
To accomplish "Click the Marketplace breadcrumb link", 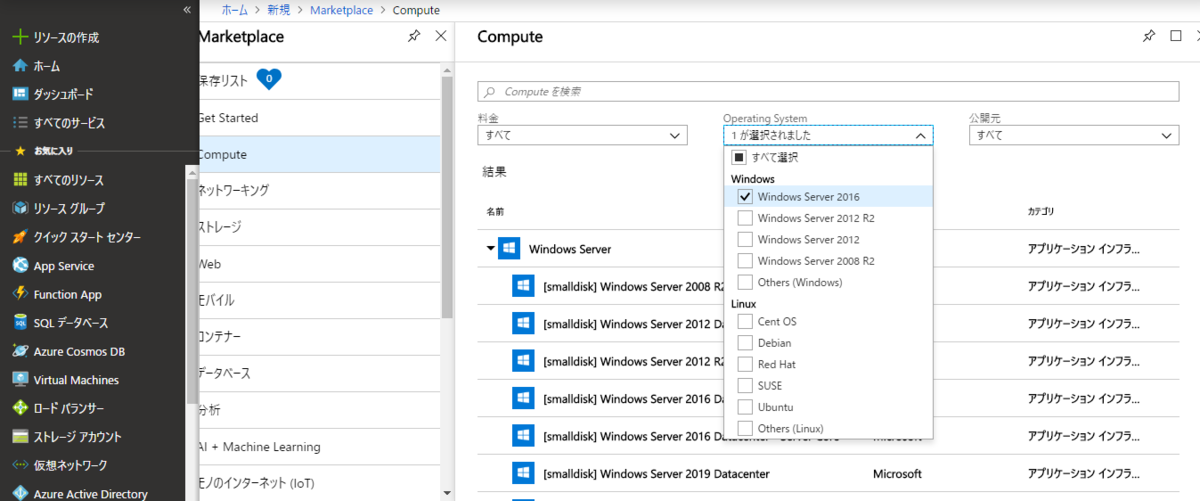I will [340, 10].
